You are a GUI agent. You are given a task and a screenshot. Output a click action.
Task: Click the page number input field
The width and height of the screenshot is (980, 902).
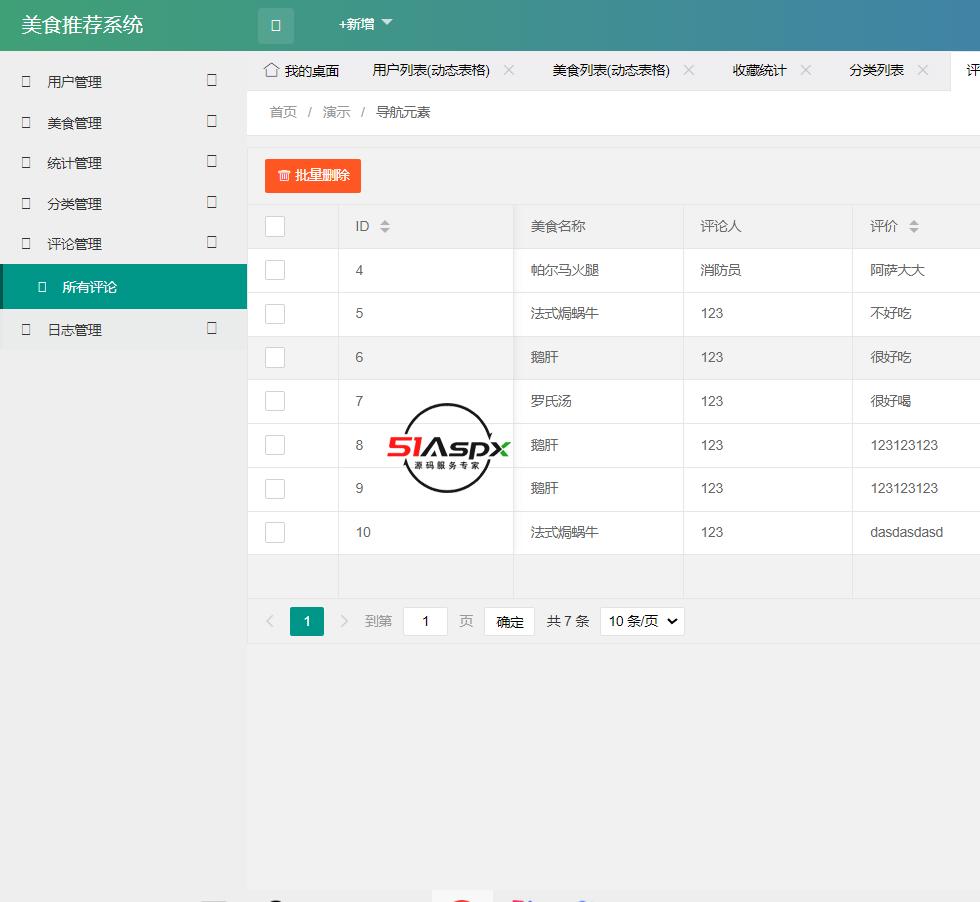[424, 621]
